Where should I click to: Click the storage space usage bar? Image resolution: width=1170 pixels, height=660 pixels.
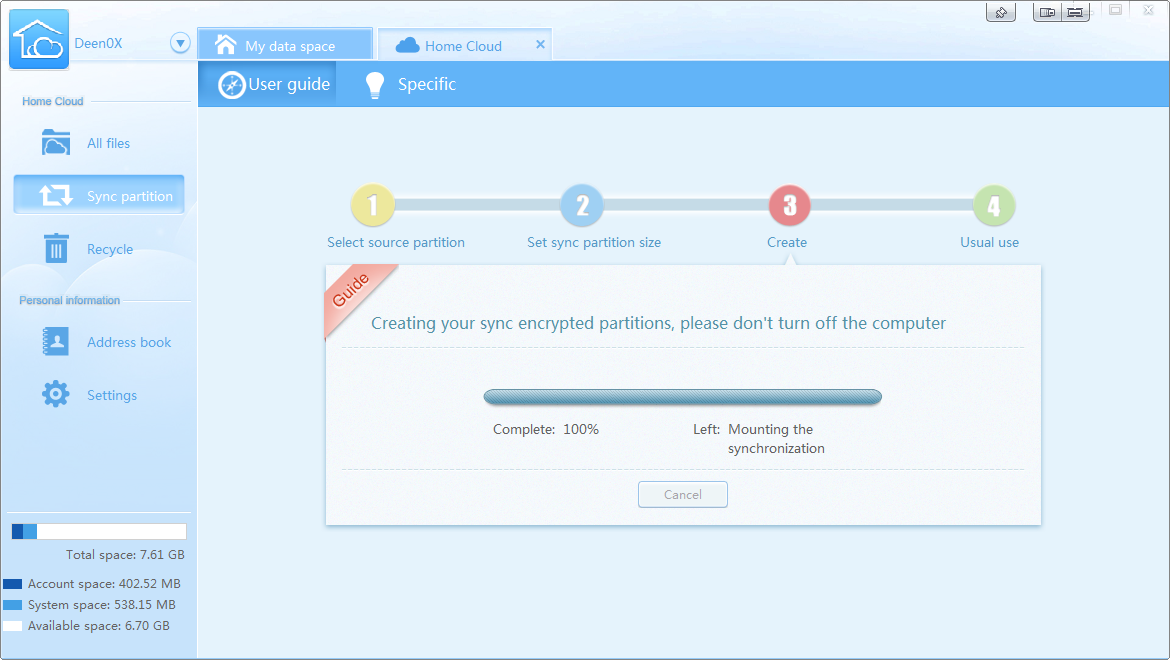tap(98, 532)
